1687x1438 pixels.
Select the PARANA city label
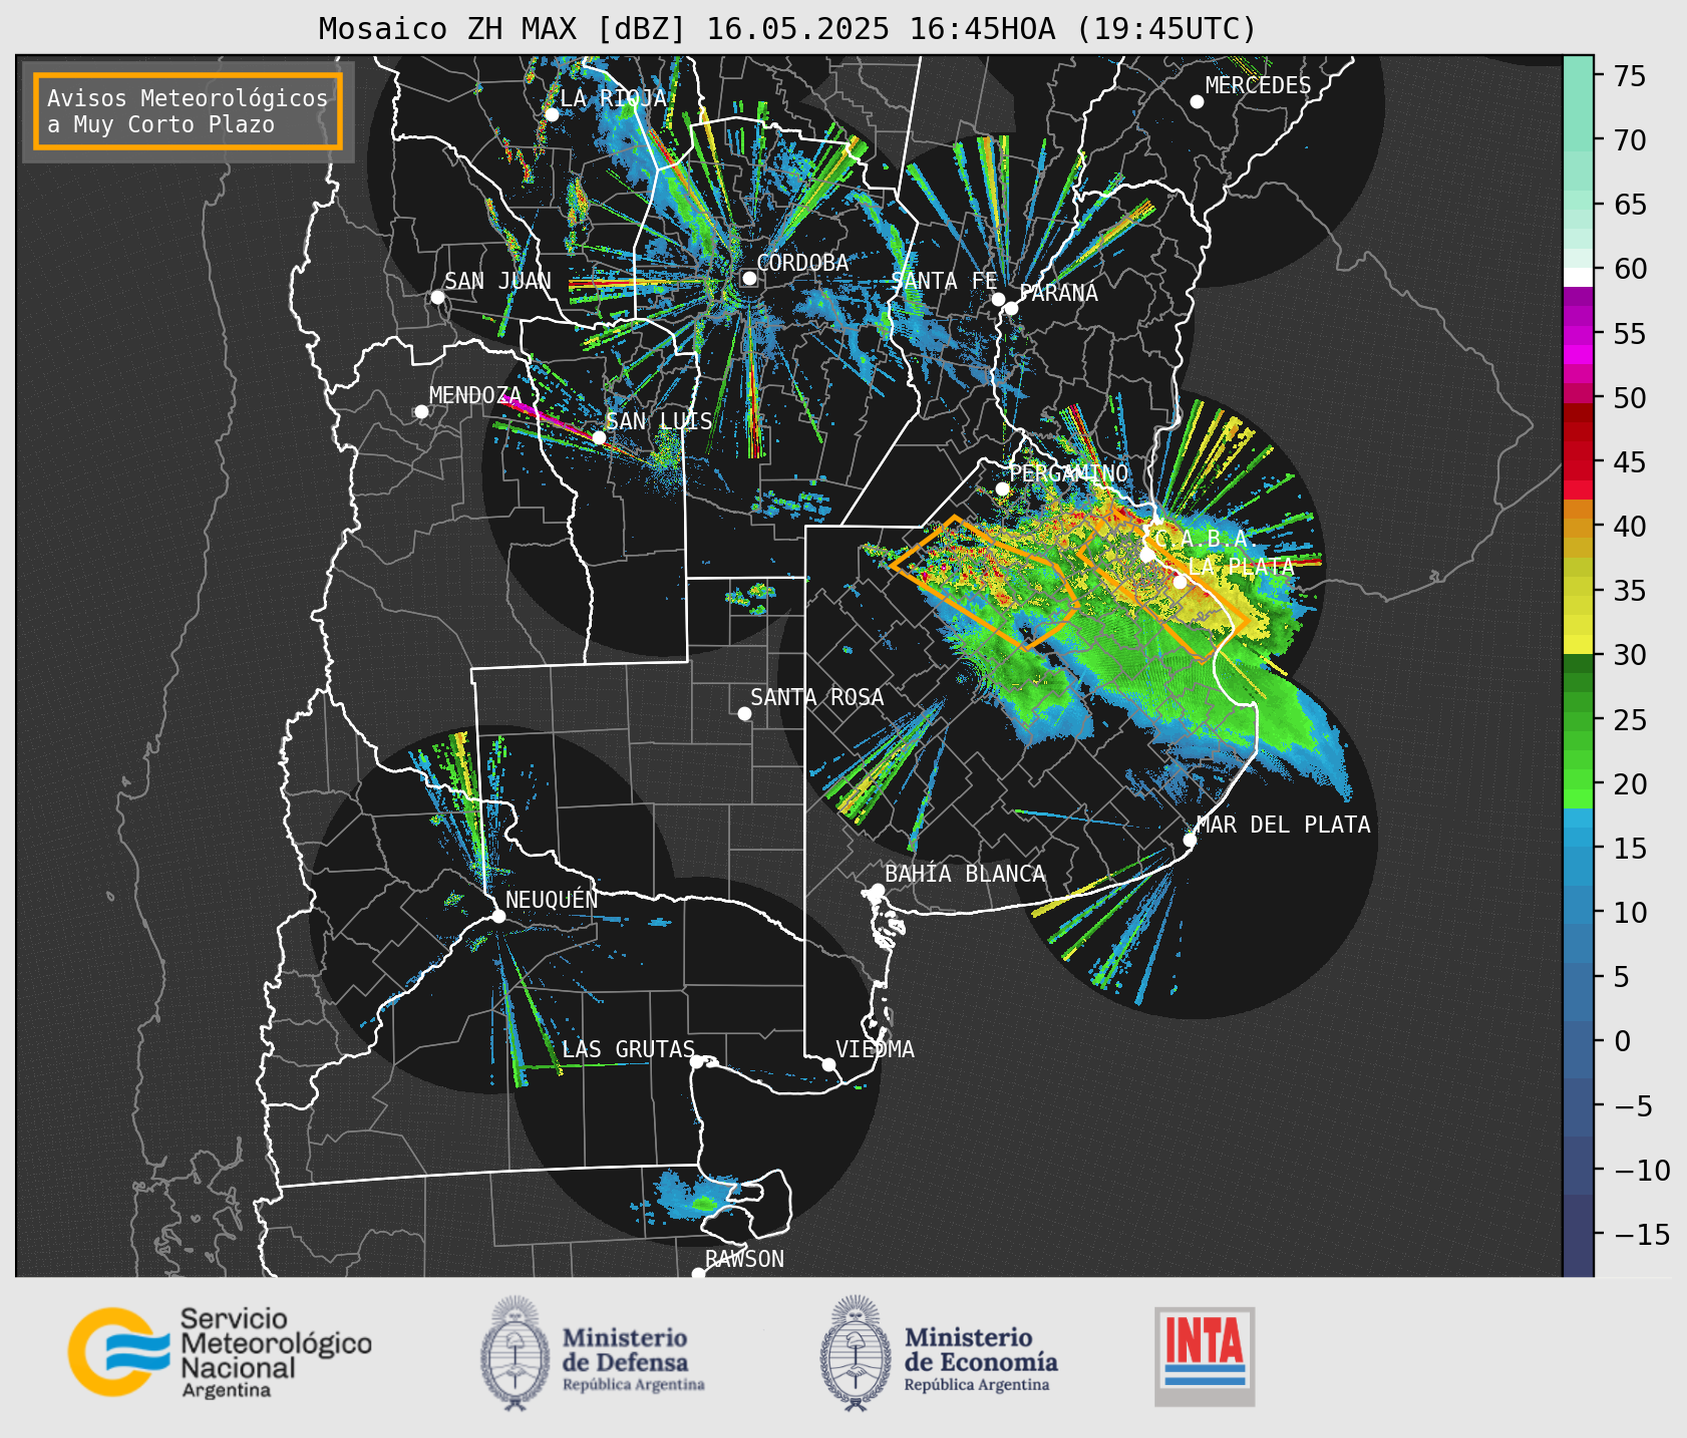(1059, 293)
